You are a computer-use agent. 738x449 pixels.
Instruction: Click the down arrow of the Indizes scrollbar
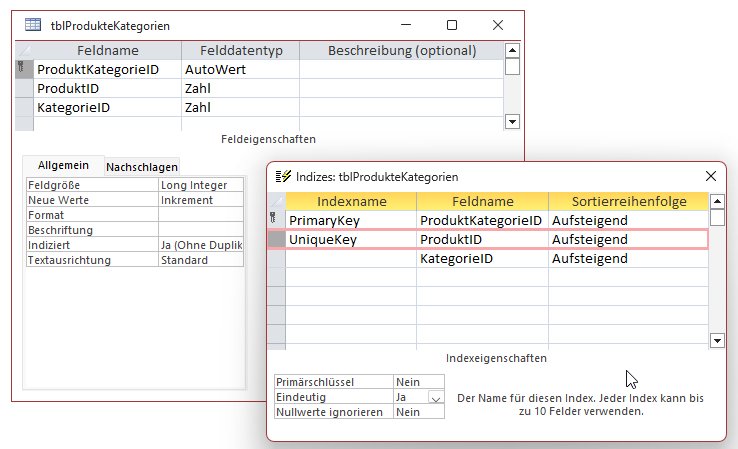pos(717,340)
